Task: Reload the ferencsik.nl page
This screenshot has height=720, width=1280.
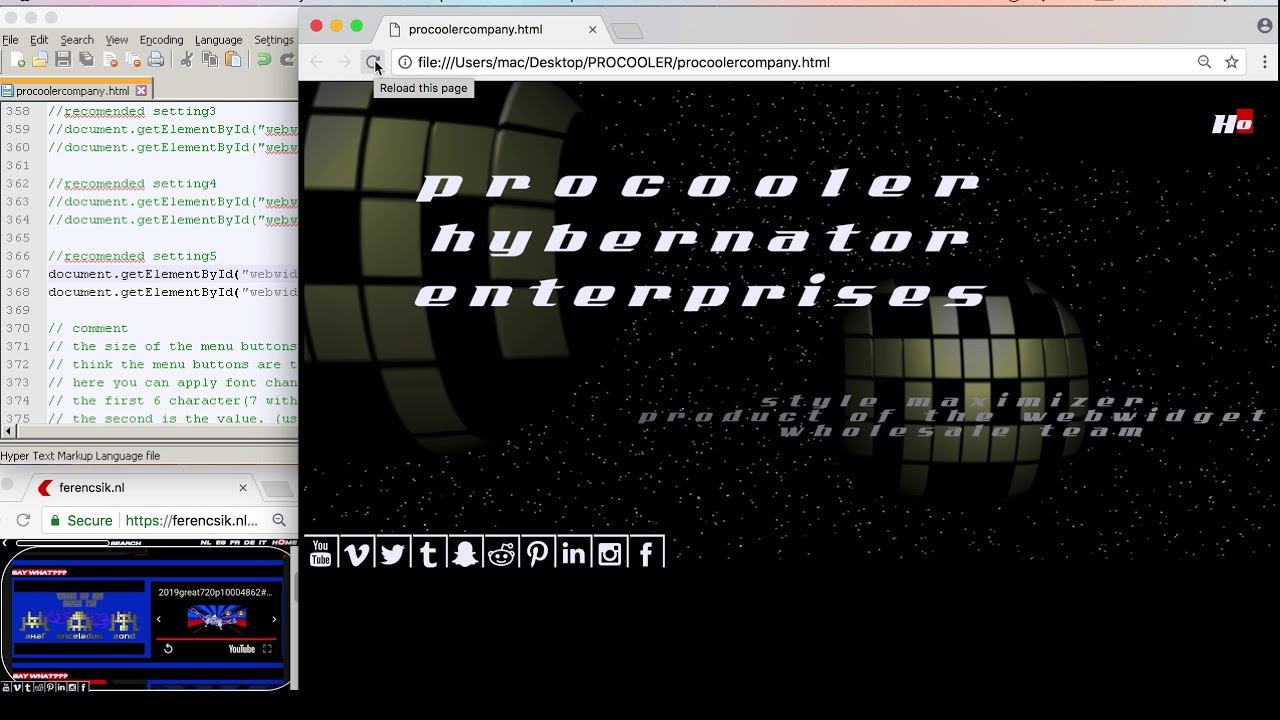Action: pos(23,520)
